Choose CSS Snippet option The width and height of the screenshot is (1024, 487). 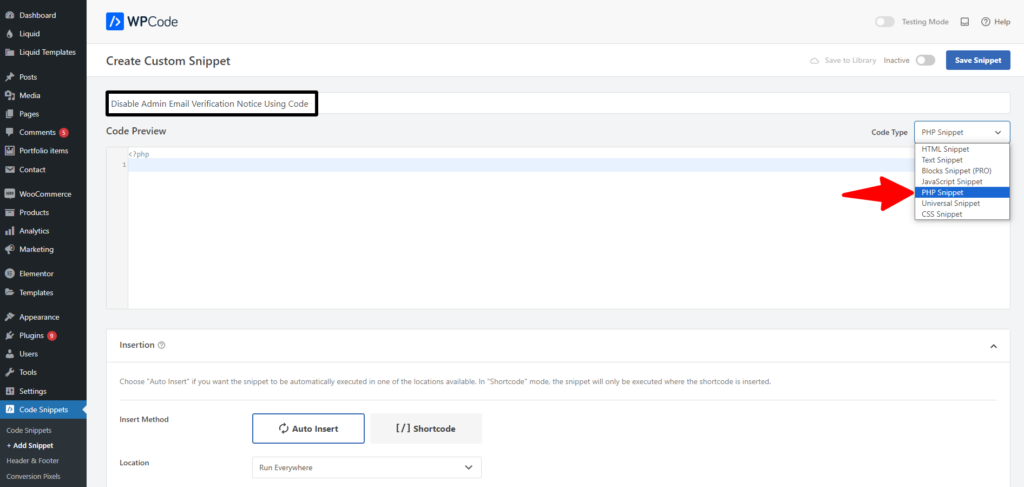pyautogui.click(x=962, y=214)
